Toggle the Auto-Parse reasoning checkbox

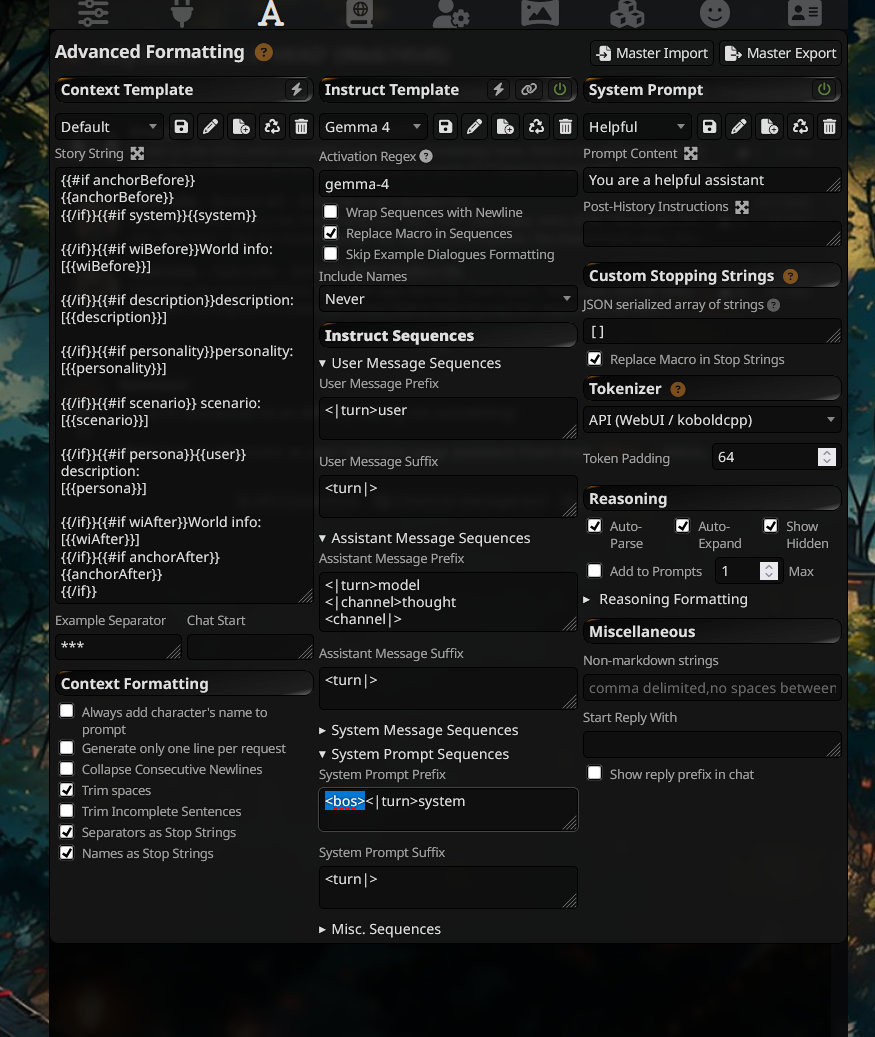coord(595,526)
